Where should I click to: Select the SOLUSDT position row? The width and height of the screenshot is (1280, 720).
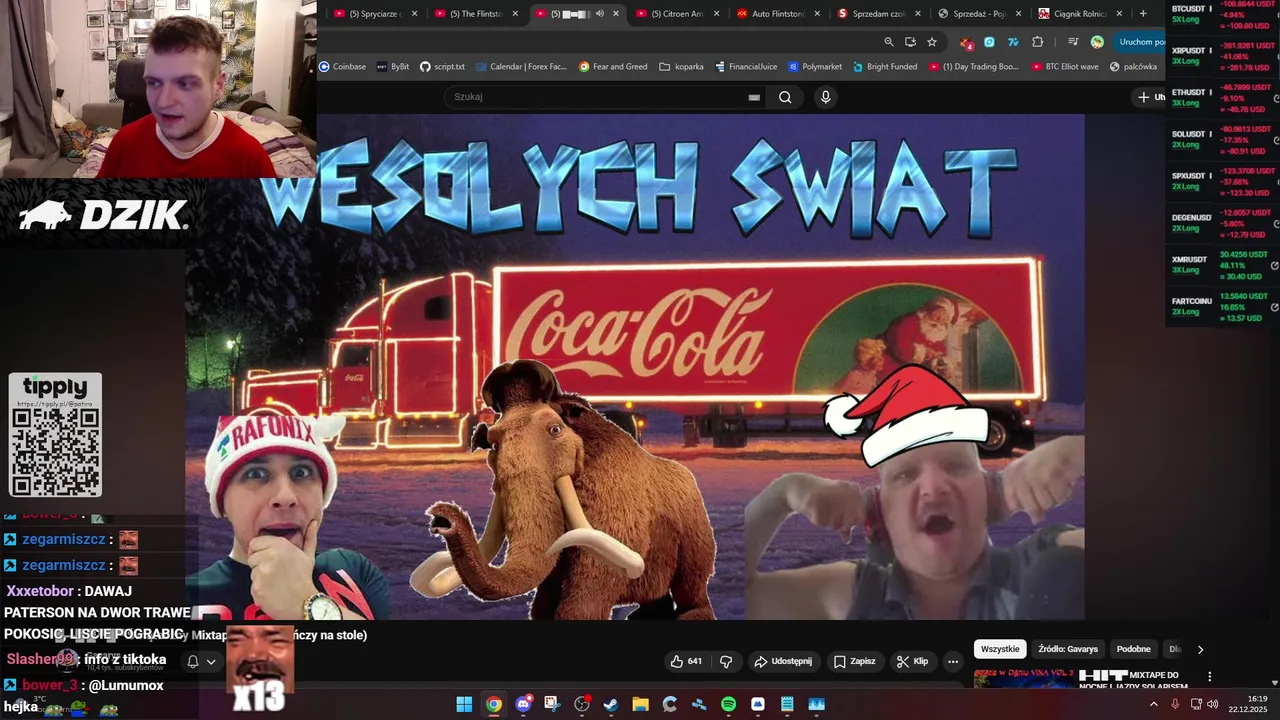coord(1225,139)
